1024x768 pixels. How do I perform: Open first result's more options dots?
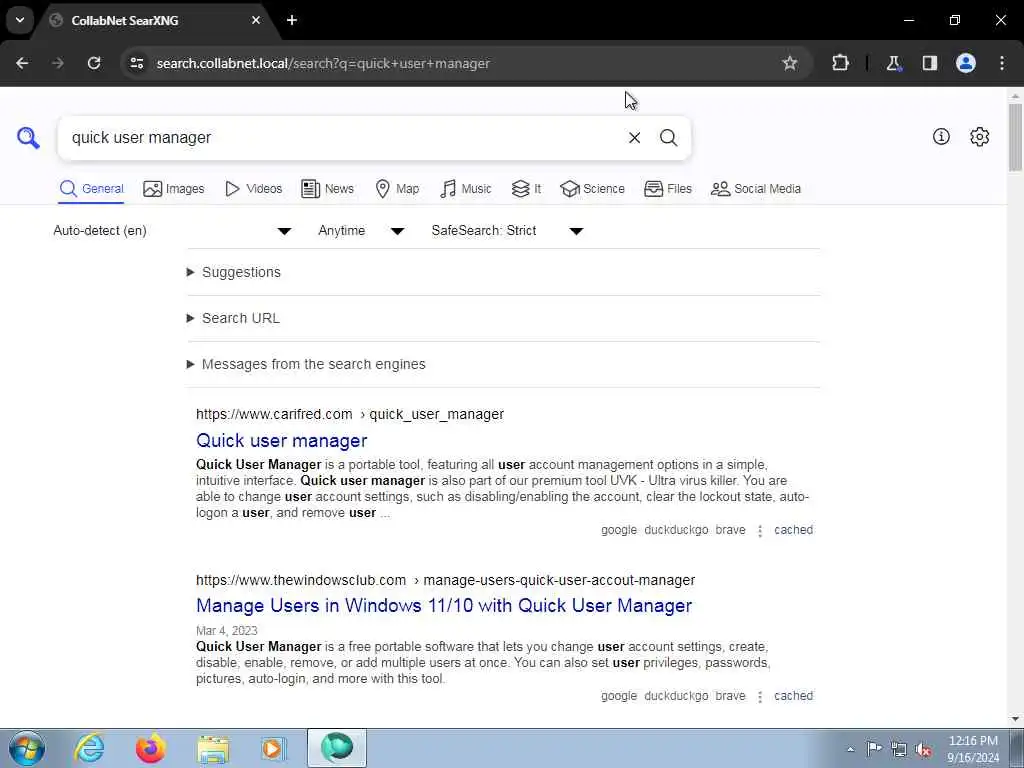pos(760,531)
